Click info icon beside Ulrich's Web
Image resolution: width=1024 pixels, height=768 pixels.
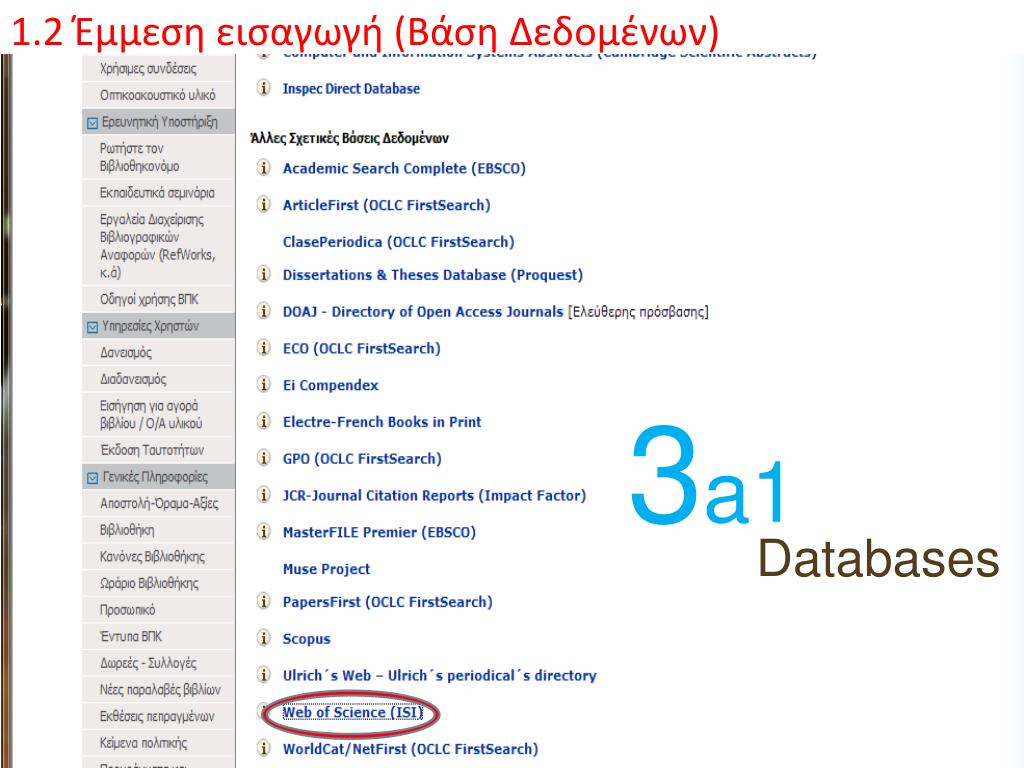pyautogui.click(x=263, y=674)
